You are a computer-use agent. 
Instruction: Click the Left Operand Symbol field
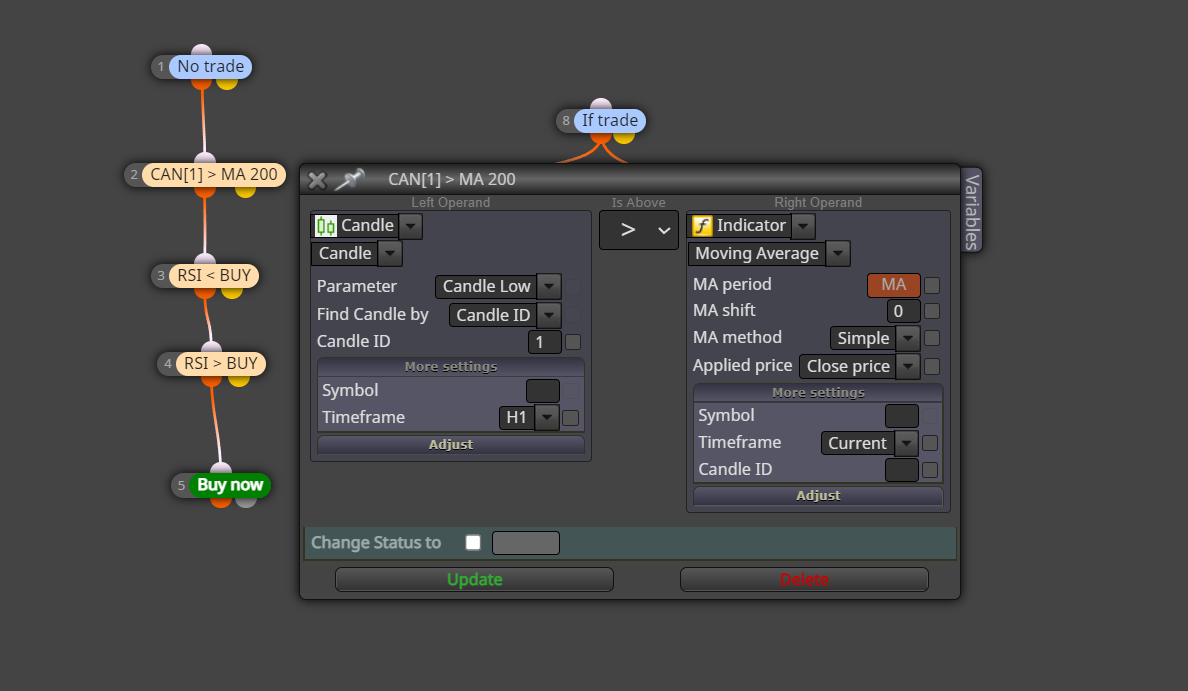coord(542,391)
